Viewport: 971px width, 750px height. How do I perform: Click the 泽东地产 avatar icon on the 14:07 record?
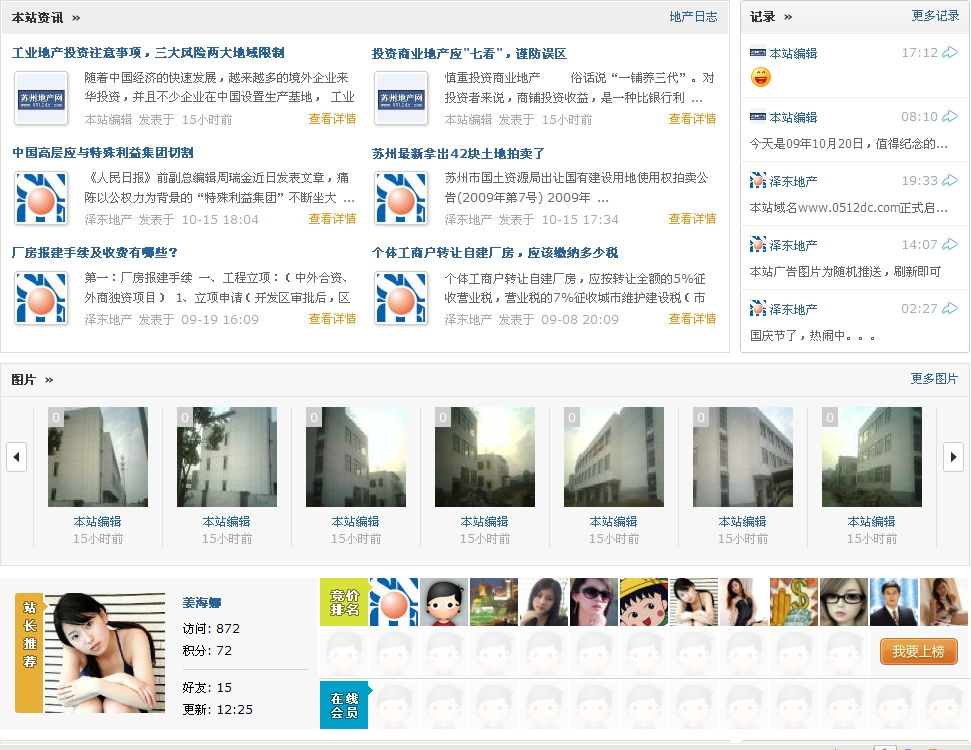(x=757, y=245)
